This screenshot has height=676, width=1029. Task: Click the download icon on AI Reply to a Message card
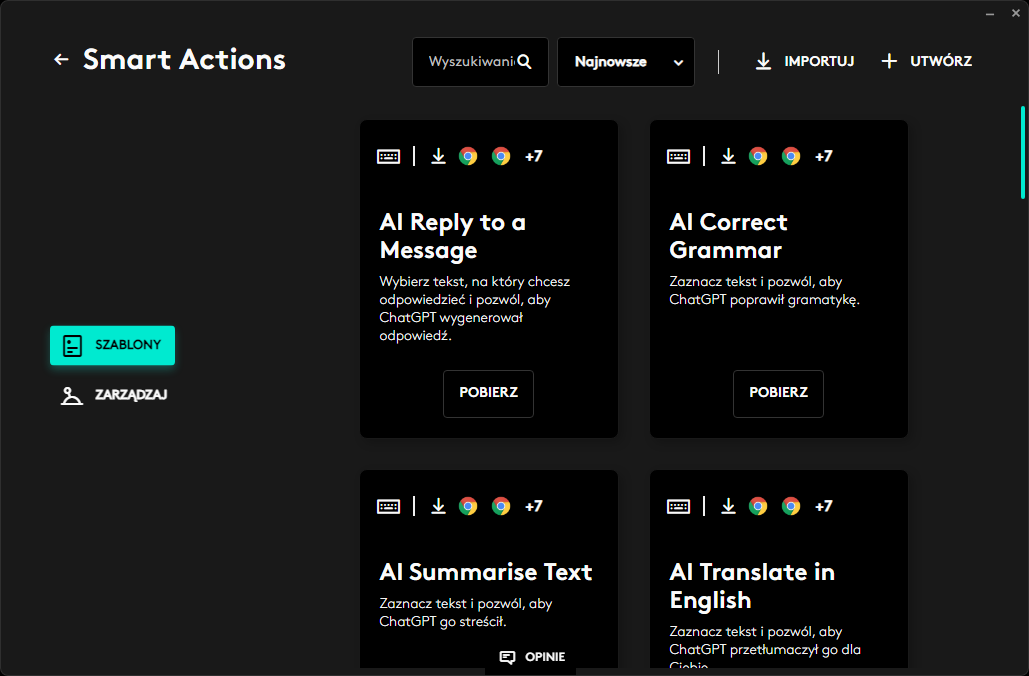(x=438, y=156)
